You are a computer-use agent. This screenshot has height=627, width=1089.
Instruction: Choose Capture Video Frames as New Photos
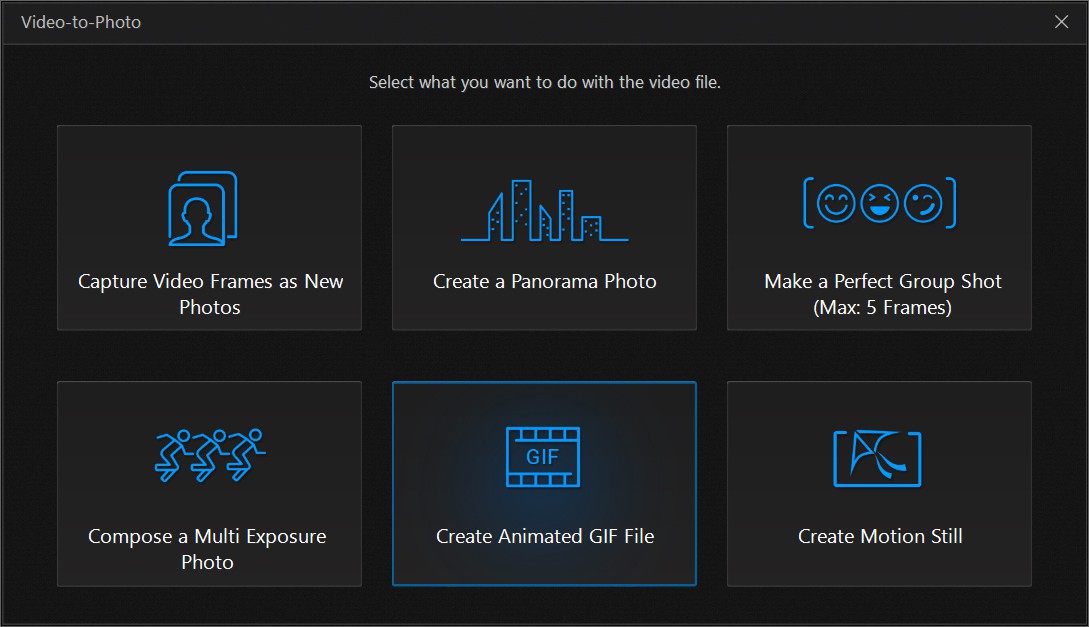click(209, 228)
